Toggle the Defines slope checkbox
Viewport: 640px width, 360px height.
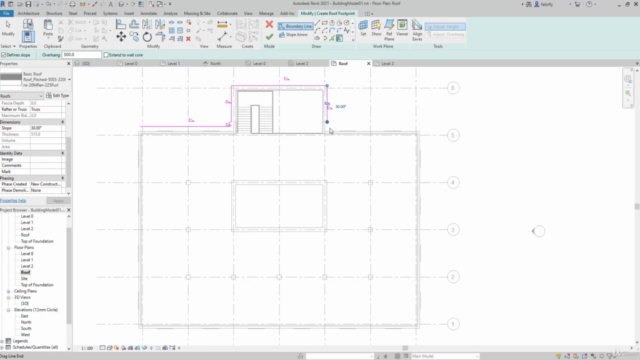pos(4,55)
